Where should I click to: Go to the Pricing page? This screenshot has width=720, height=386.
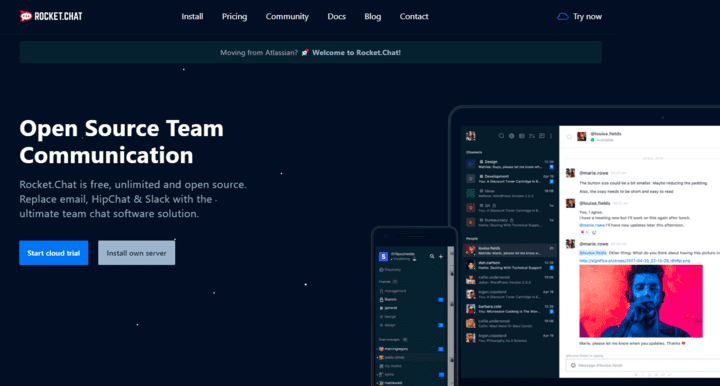(234, 17)
